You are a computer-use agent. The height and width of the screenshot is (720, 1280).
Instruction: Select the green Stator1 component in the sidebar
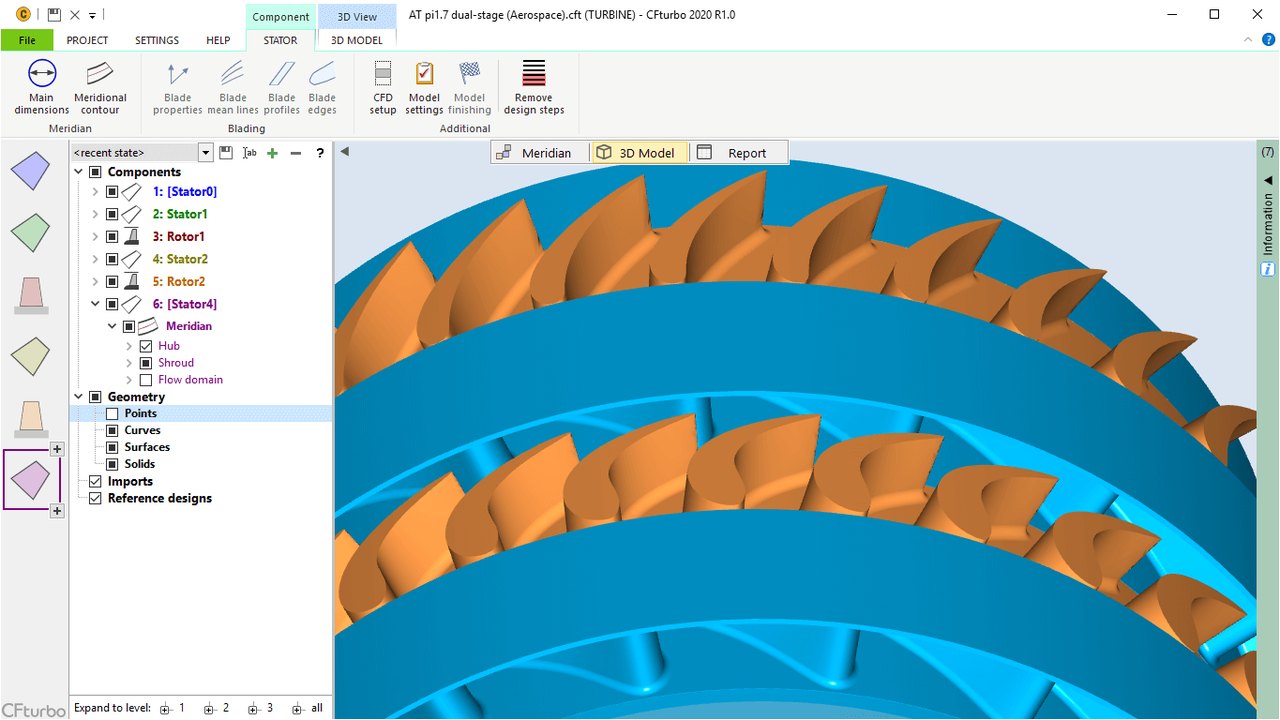(30, 232)
